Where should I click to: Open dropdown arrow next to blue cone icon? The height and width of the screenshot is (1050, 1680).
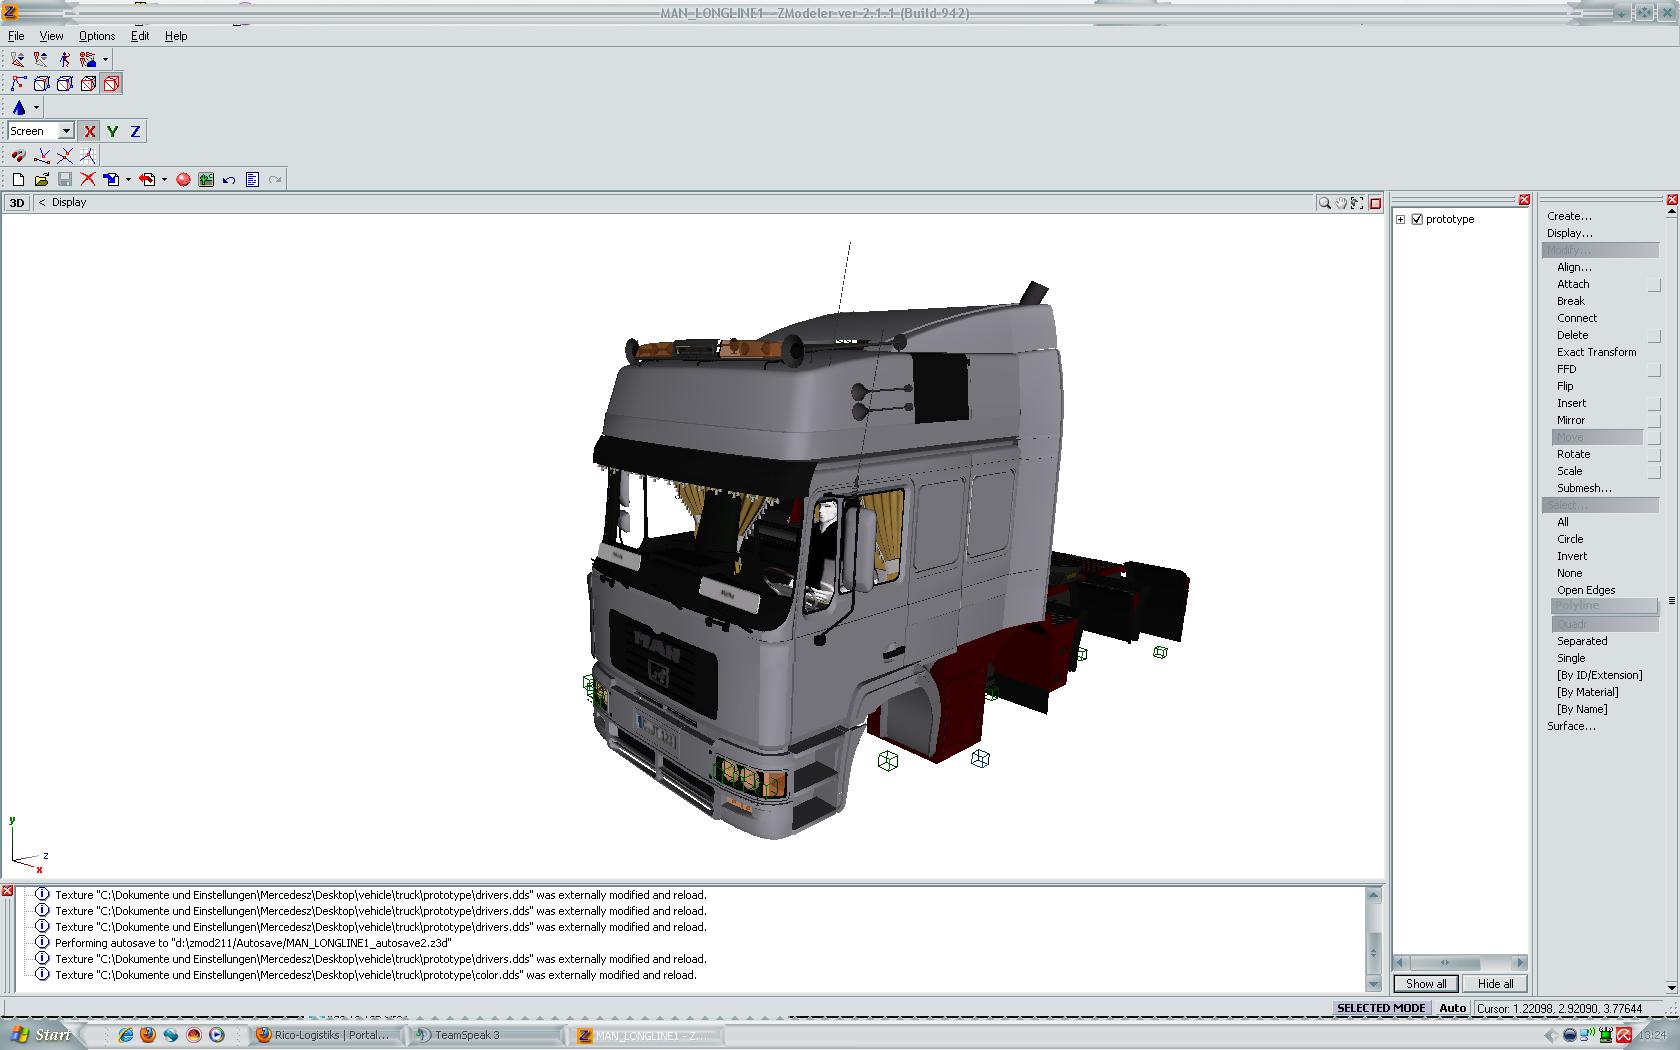point(36,108)
